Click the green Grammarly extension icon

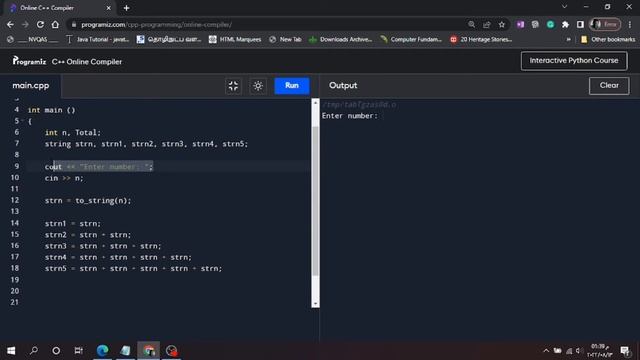point(550,24)
